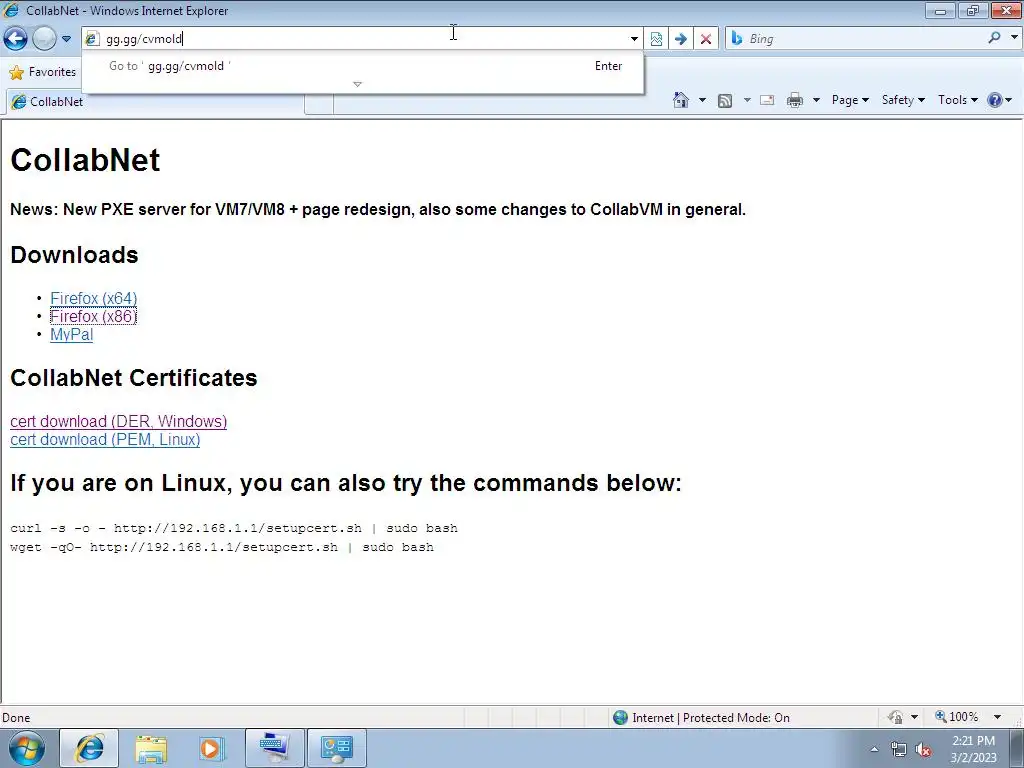The width and height of the screenshot is (1024, 768).
Task: Click the status bar security shield icon
Action: pyautogui.click(x=895, y=717)
